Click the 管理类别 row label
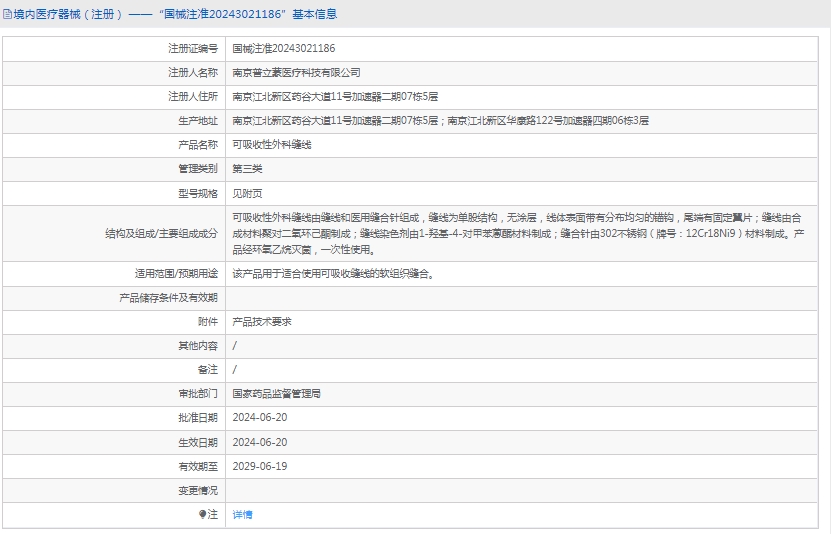The height and width of the screenshot is (534, 833). point(198,168)
